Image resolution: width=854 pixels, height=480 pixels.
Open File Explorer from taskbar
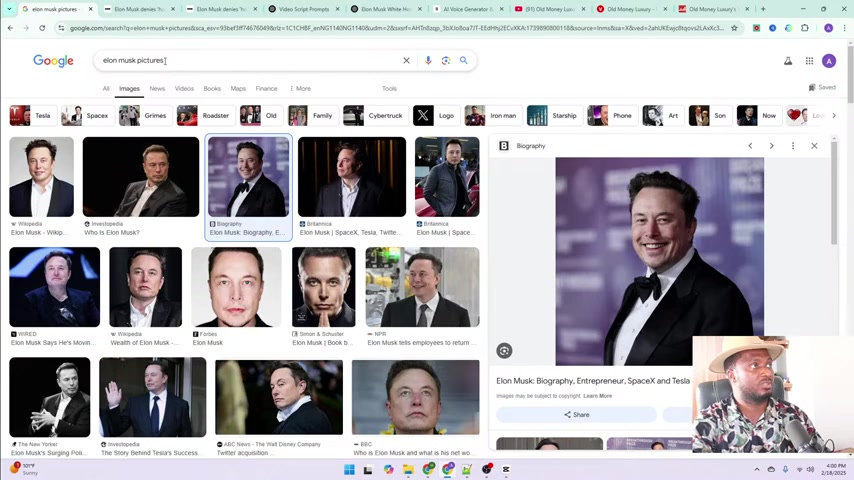[x=408, y=469]
